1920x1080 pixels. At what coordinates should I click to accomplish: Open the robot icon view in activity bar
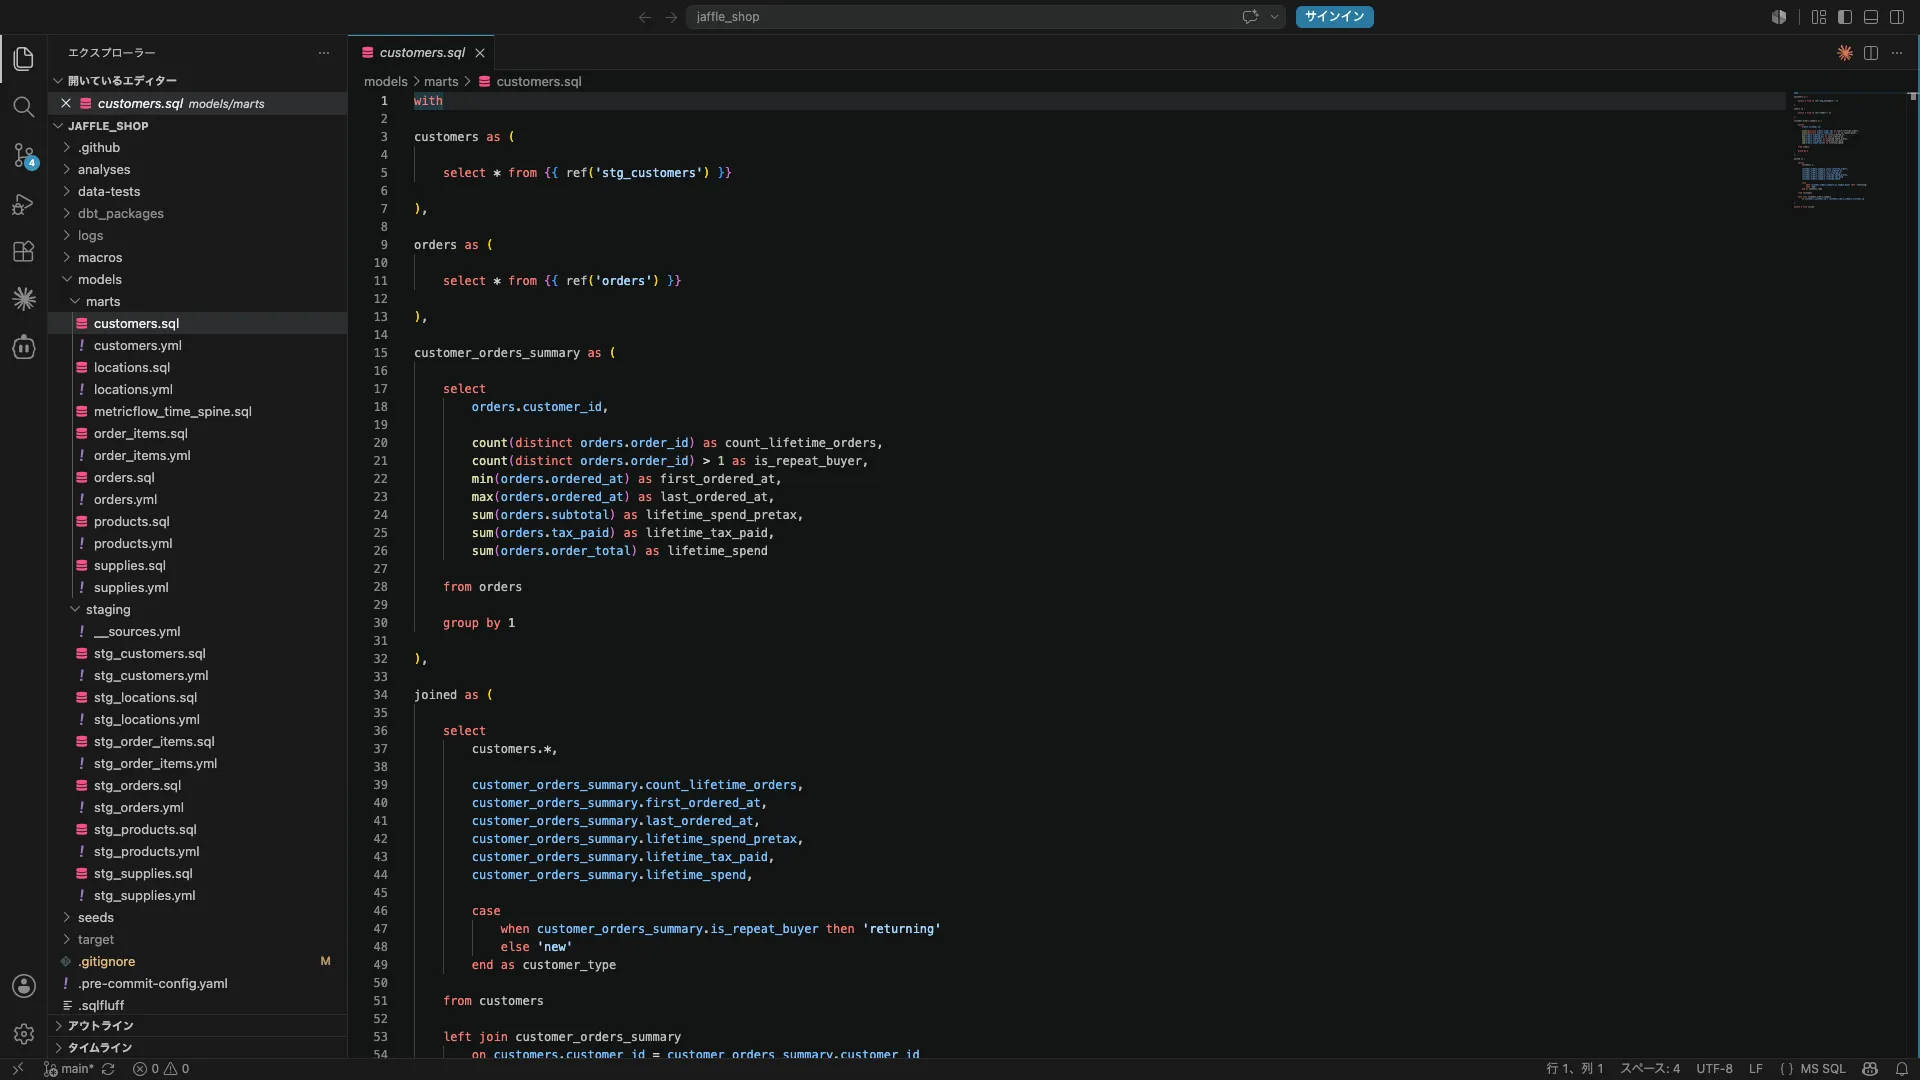(x=24, y=347)
